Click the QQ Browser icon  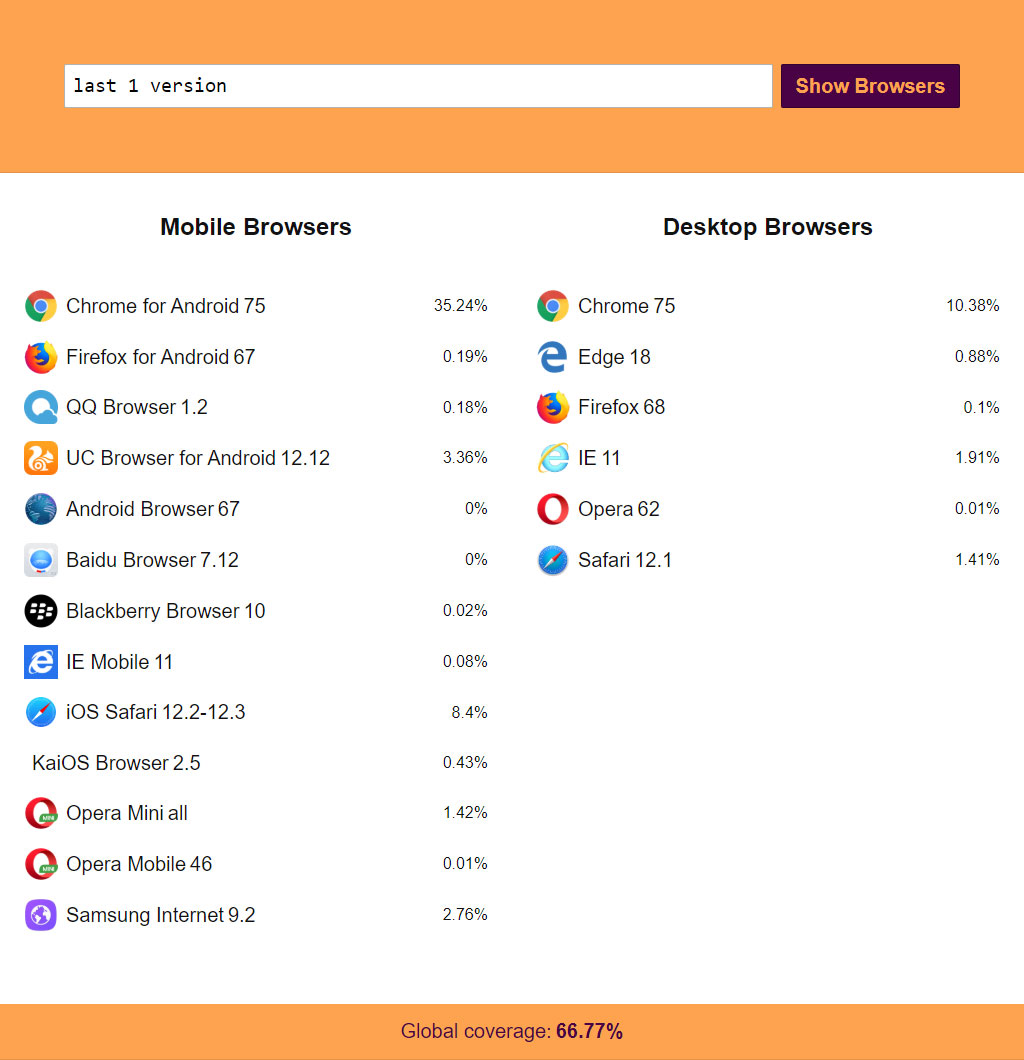tap(41, 408)
